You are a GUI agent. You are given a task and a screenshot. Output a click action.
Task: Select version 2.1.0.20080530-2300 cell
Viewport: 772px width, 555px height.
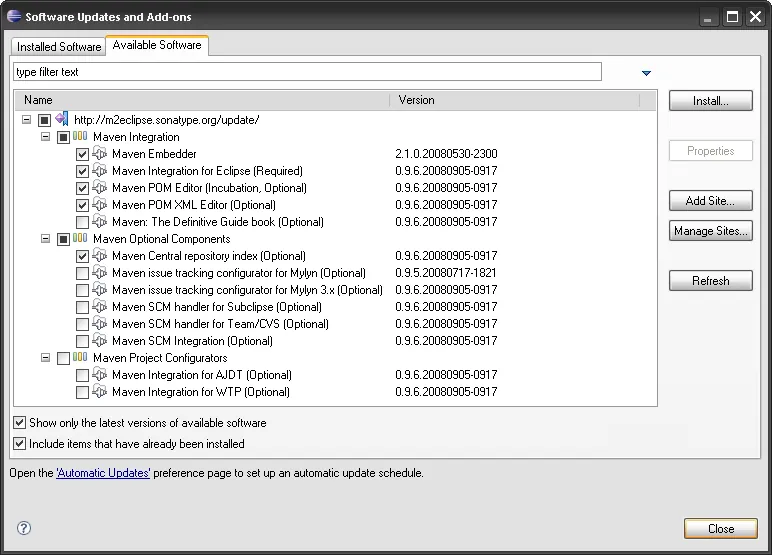point(446,154)
